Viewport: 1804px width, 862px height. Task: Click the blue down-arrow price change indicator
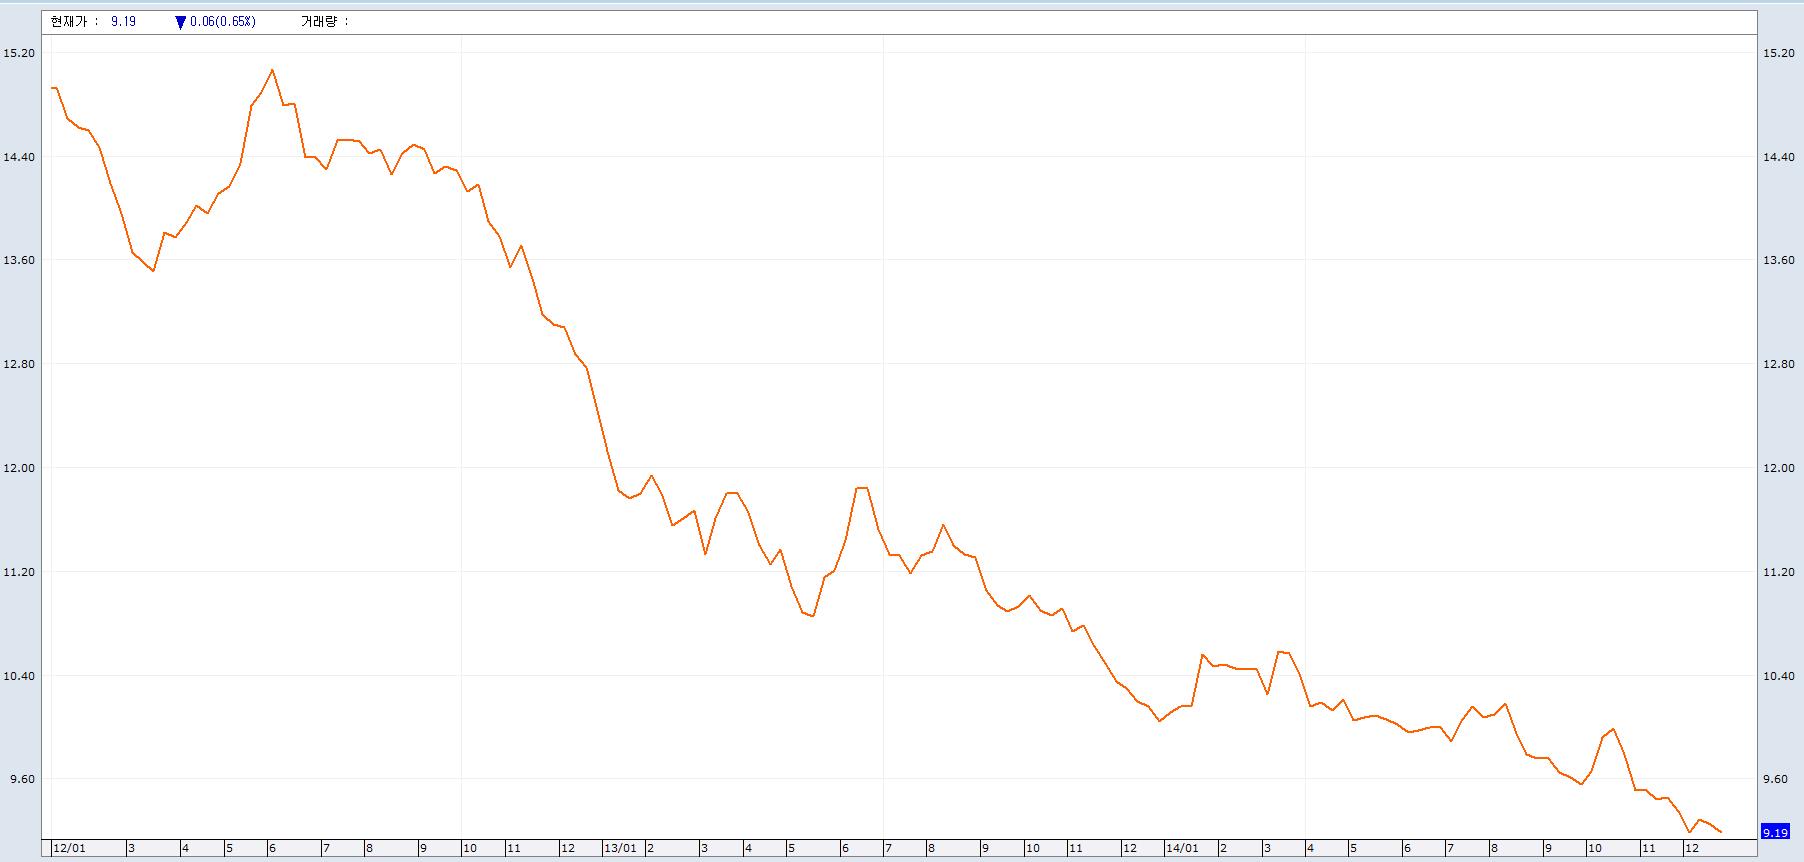[x=180, y=22]
